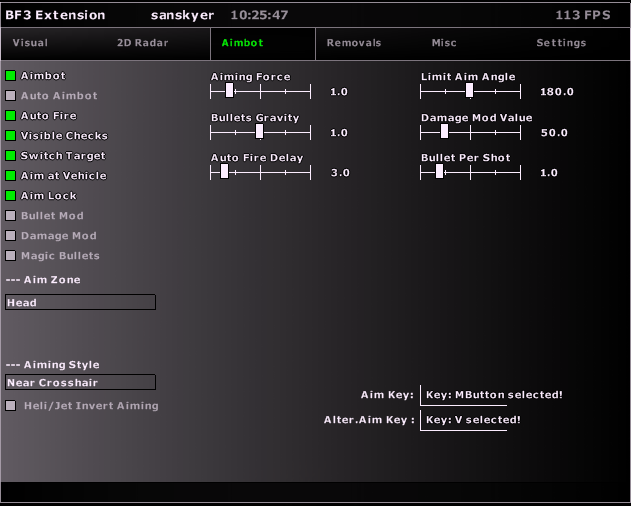
Task: Click the 10:25:47 clock text
Action: [x=259, y=15]
